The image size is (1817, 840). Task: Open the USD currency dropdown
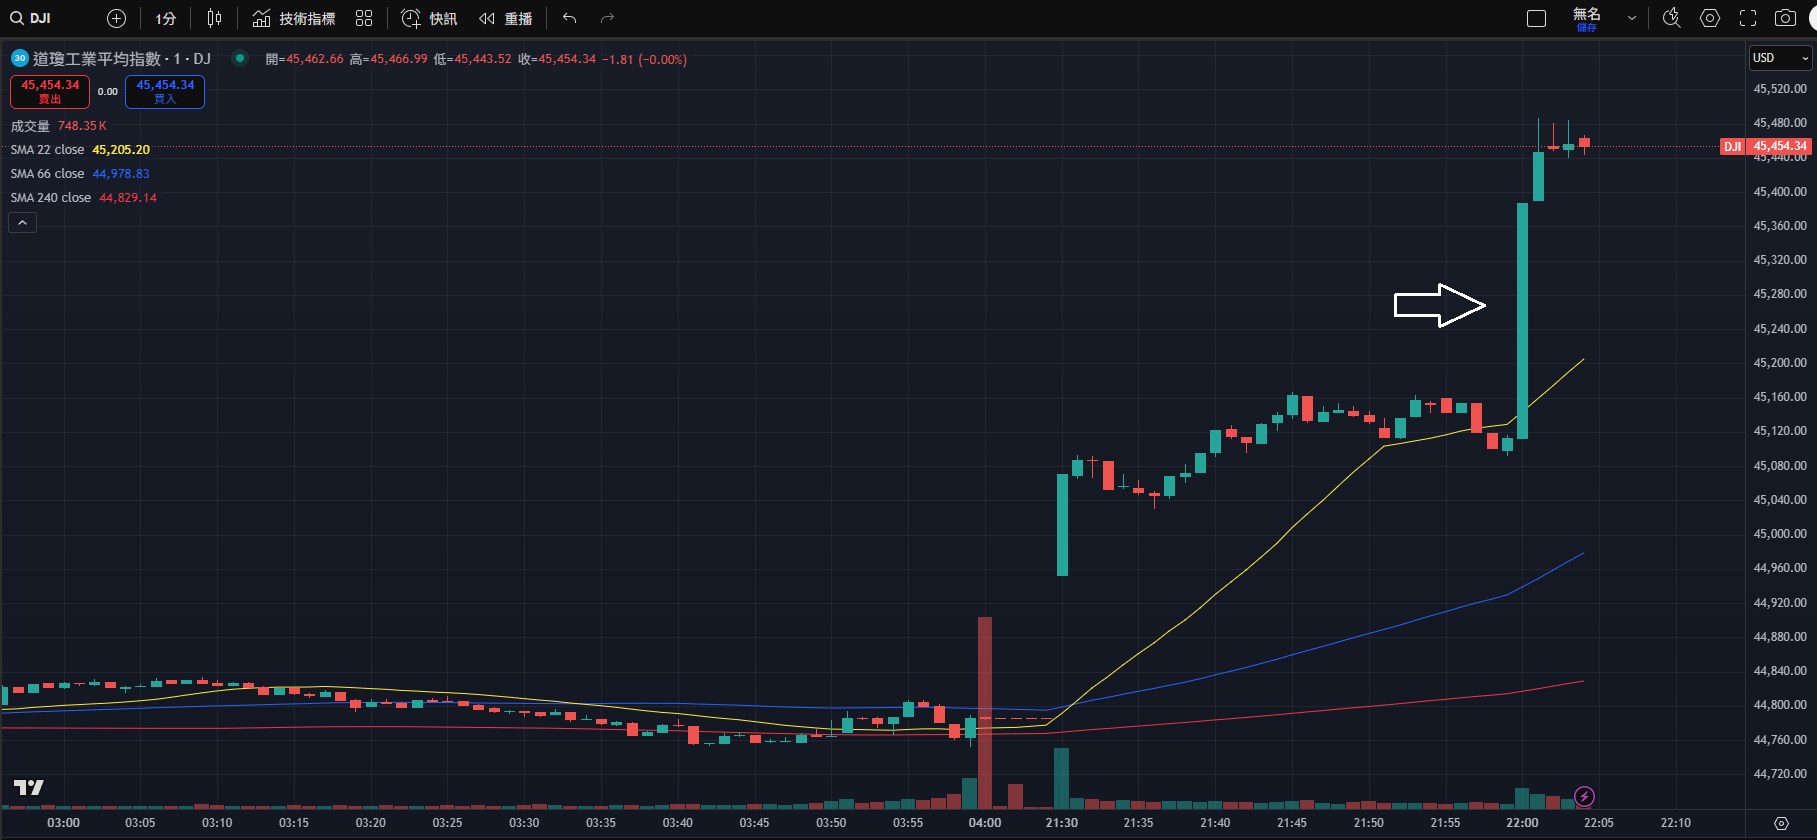click(x=1780, y=58)
